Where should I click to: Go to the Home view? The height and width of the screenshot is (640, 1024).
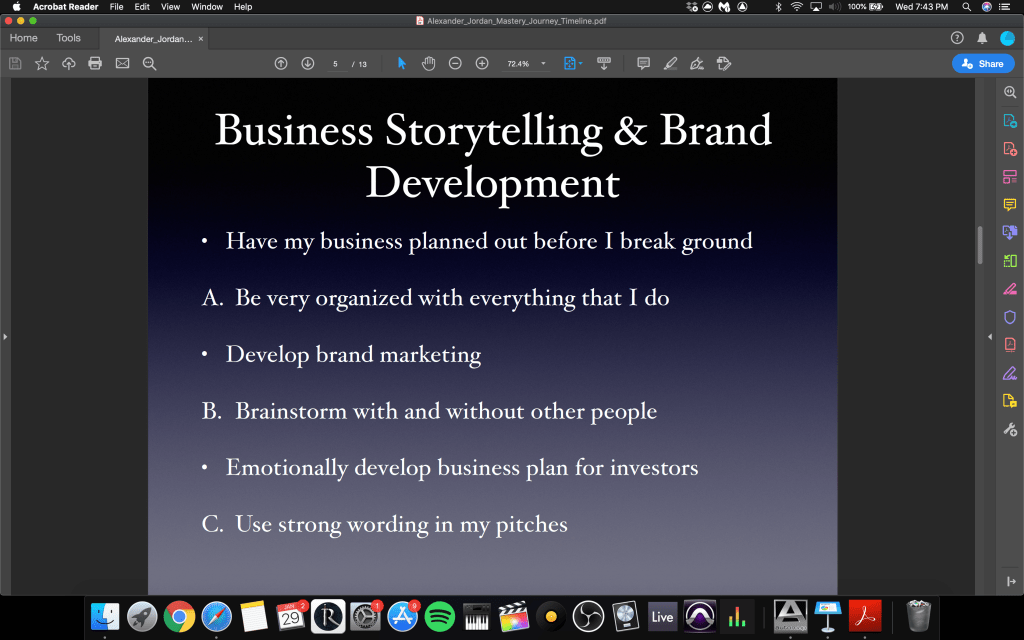point(23,38)
